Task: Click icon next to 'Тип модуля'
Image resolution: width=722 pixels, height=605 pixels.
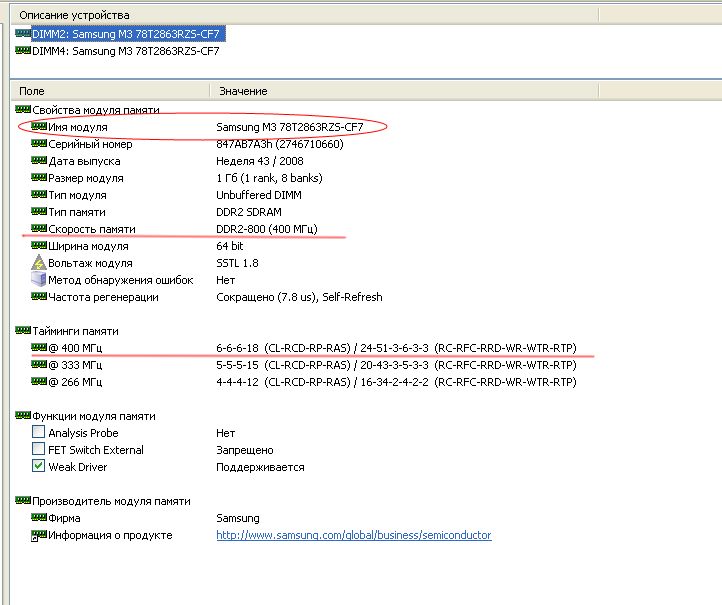Action: (39, 194)
